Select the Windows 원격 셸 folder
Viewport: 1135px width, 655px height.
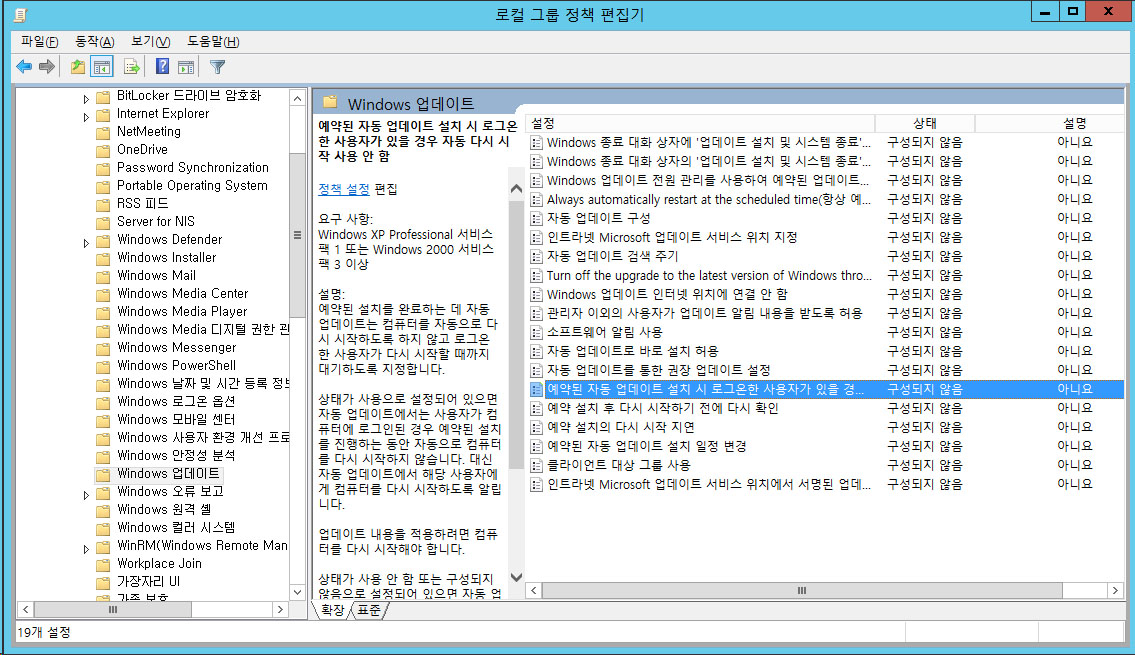164,510
